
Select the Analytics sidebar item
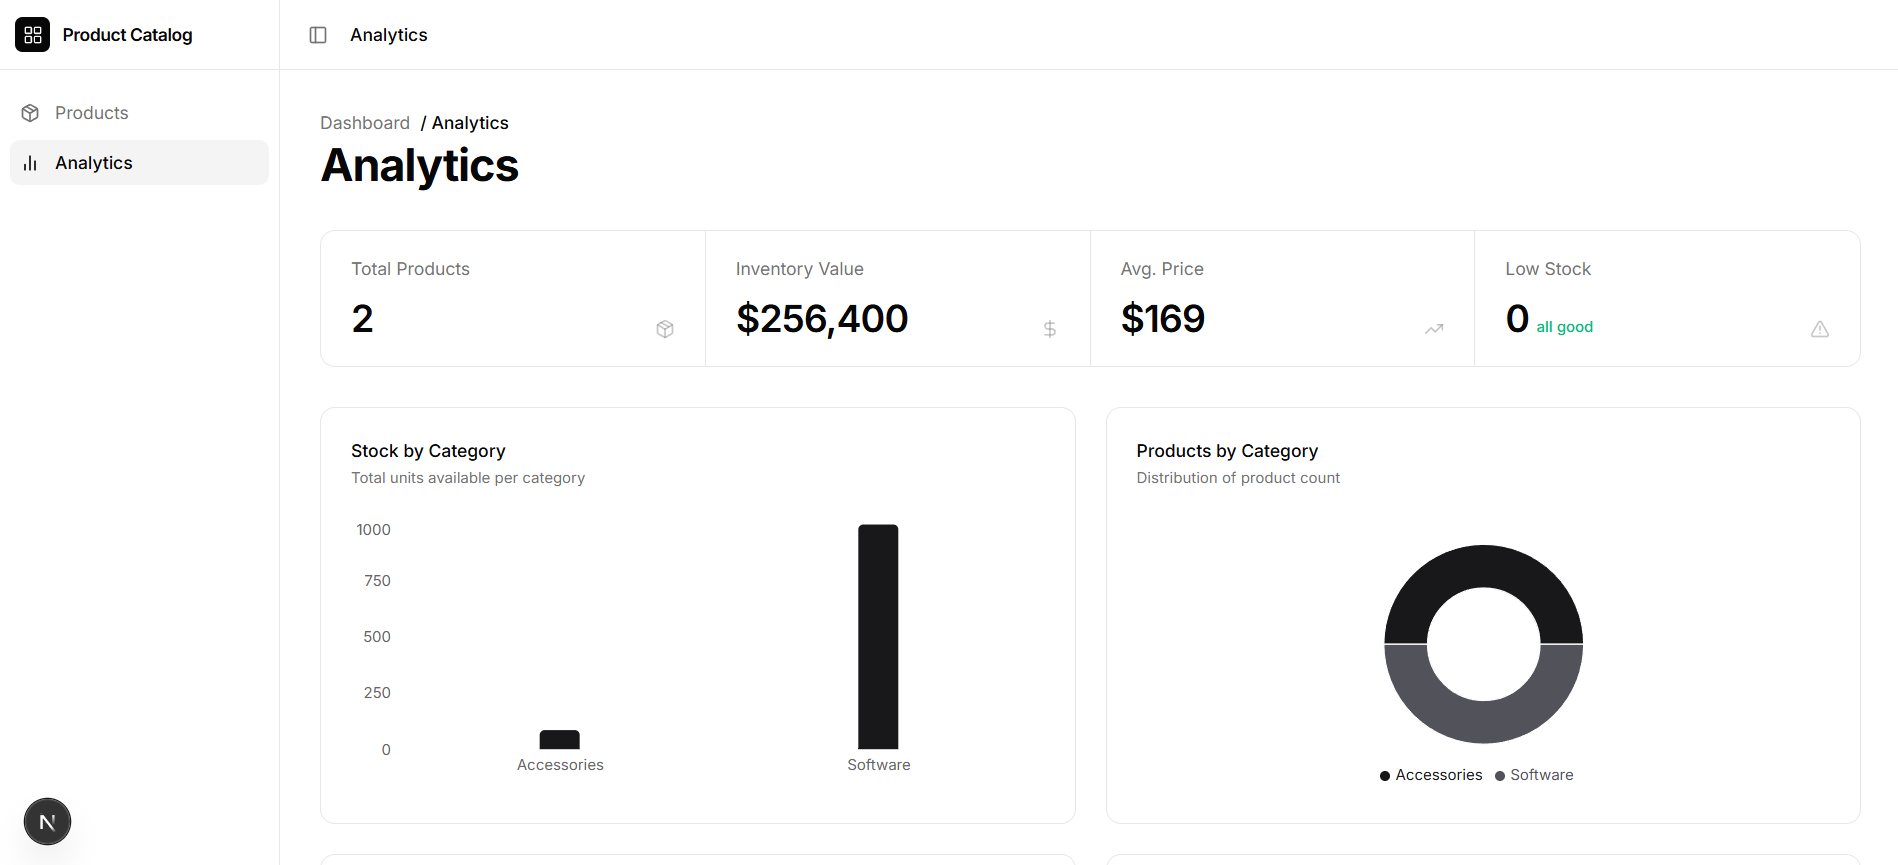tap(139, 163)
